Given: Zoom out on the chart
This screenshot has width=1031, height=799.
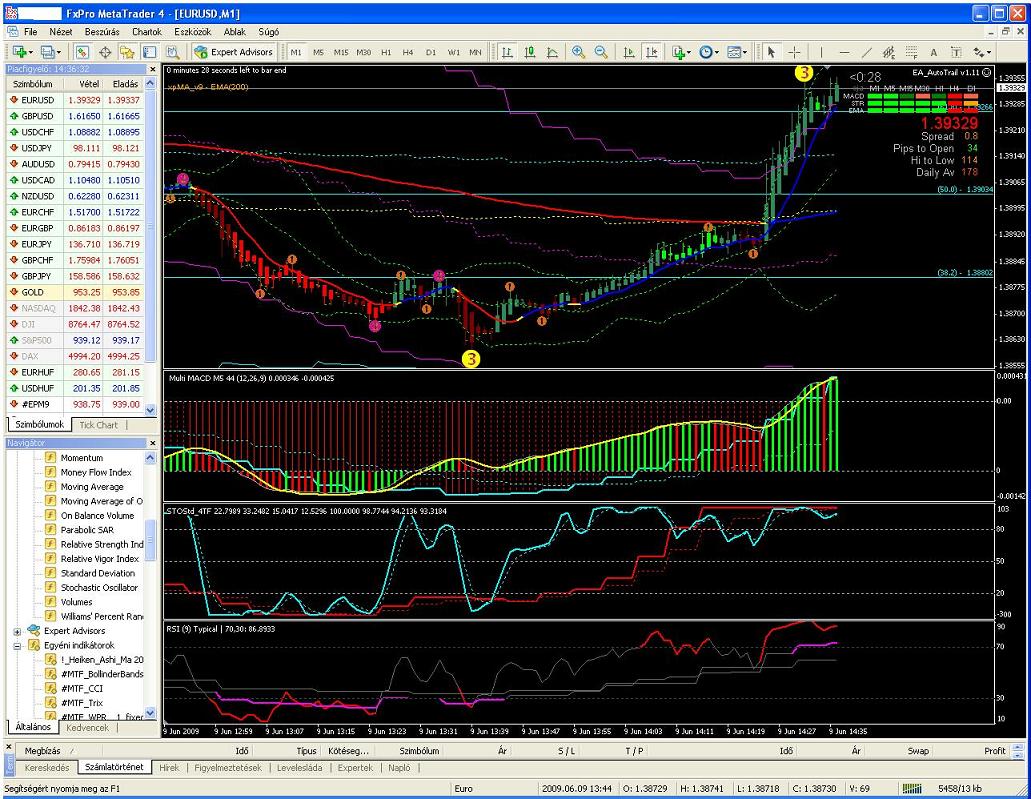Looking at the screenshot, I should [x=600, y=52].
